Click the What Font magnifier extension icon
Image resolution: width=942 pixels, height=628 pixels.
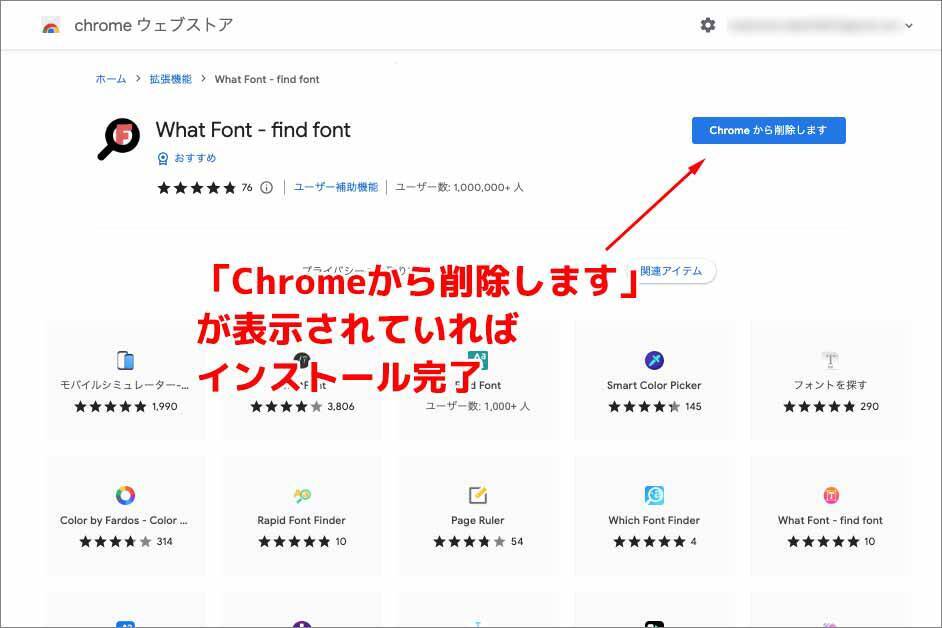(x=119, y=139)
